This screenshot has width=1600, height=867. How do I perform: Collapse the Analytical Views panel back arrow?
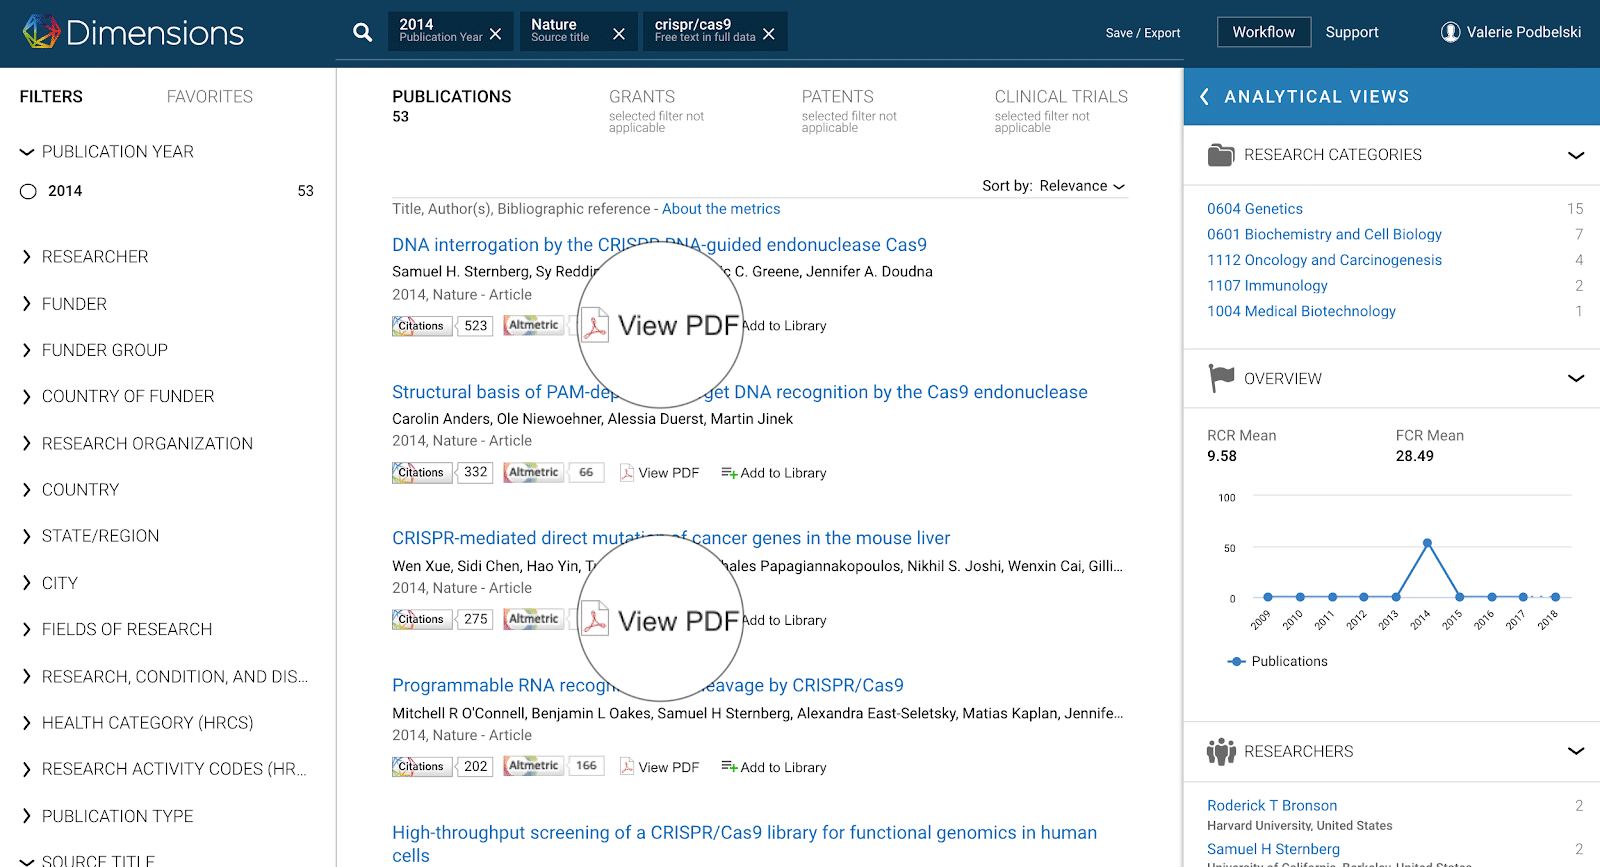1204,97
